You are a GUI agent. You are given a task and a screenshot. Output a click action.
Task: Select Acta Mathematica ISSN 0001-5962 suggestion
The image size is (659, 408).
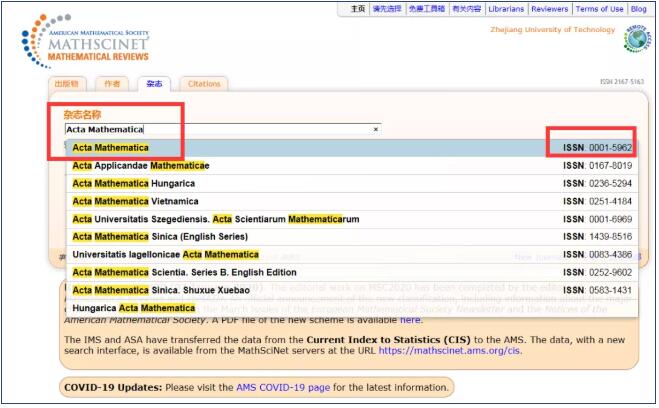[x=110, y=148]
